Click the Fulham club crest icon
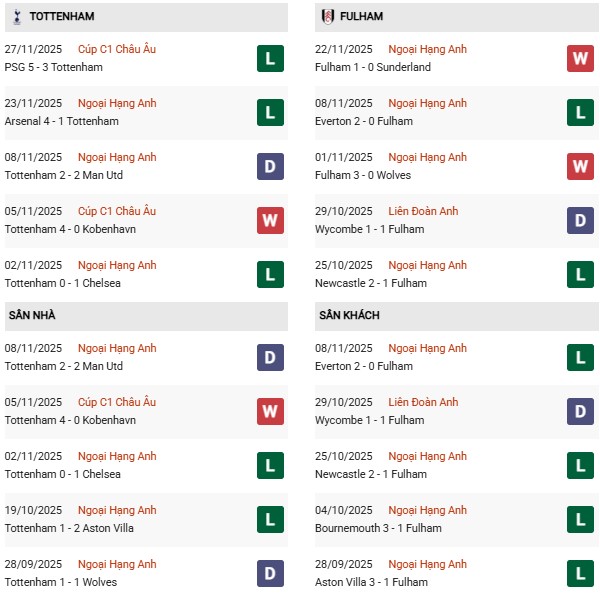The height and width of the screenshot is (596, 600). (328, 17)
